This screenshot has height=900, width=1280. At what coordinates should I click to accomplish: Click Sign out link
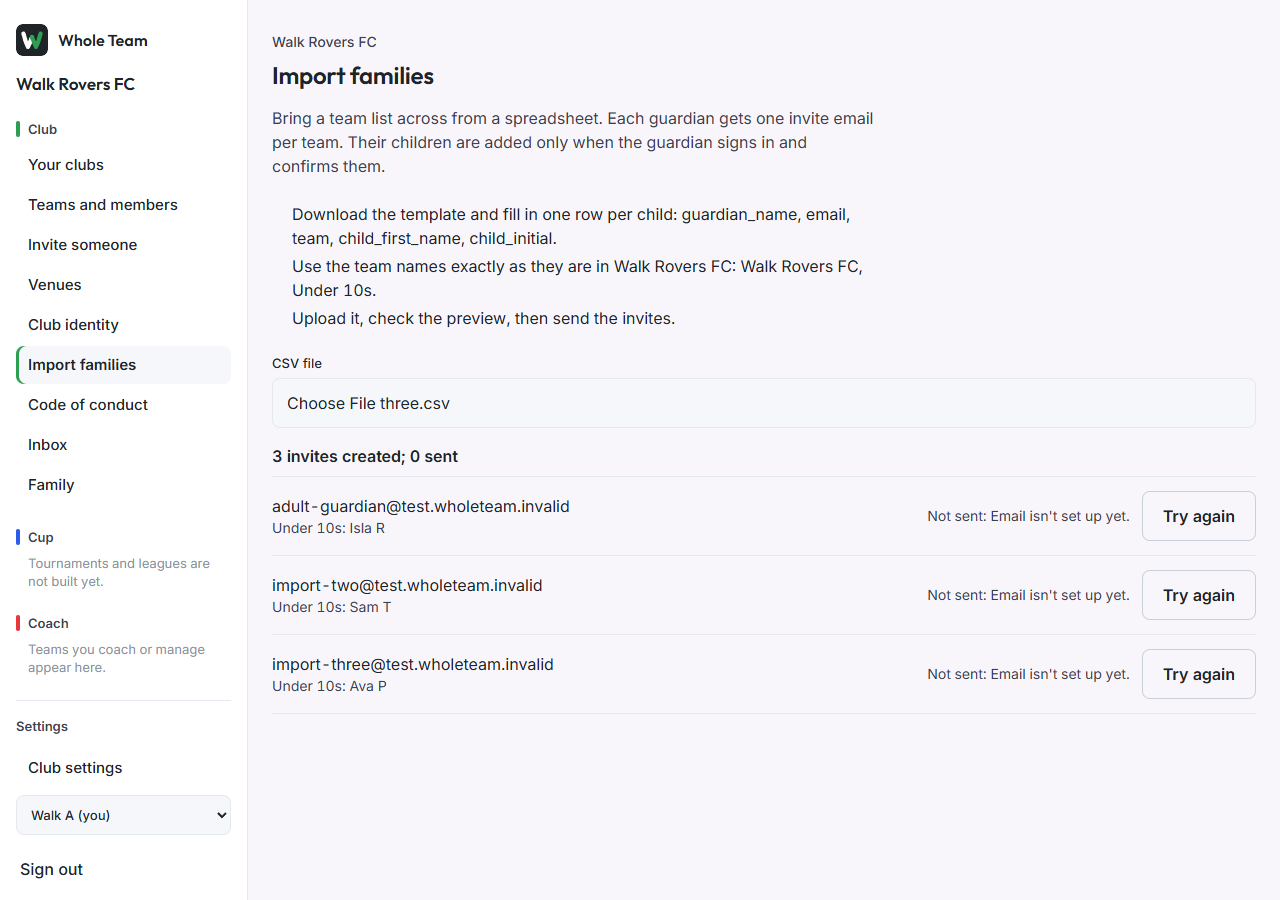pyautogui.click(x=51, y=870)
